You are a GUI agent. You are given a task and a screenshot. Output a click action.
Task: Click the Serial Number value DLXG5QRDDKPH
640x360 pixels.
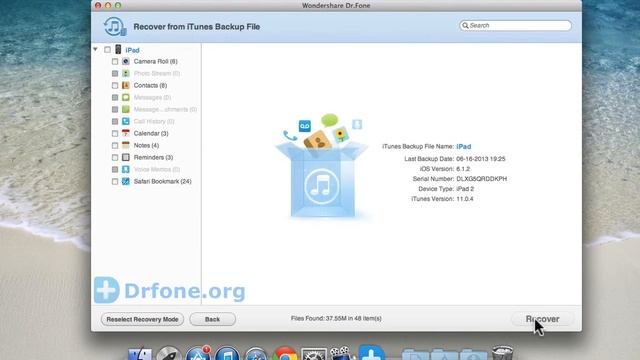(x=482, y=179)
